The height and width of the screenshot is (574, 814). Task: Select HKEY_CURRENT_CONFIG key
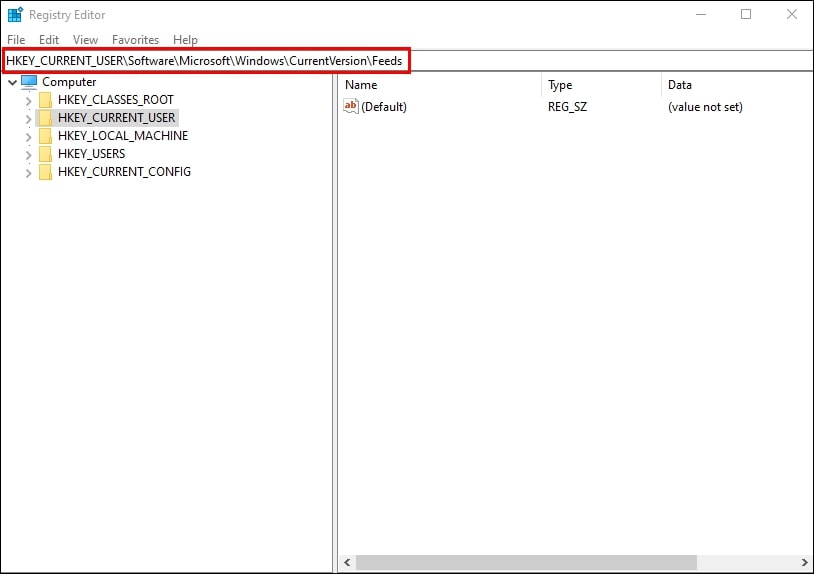(x=124, y=172)
